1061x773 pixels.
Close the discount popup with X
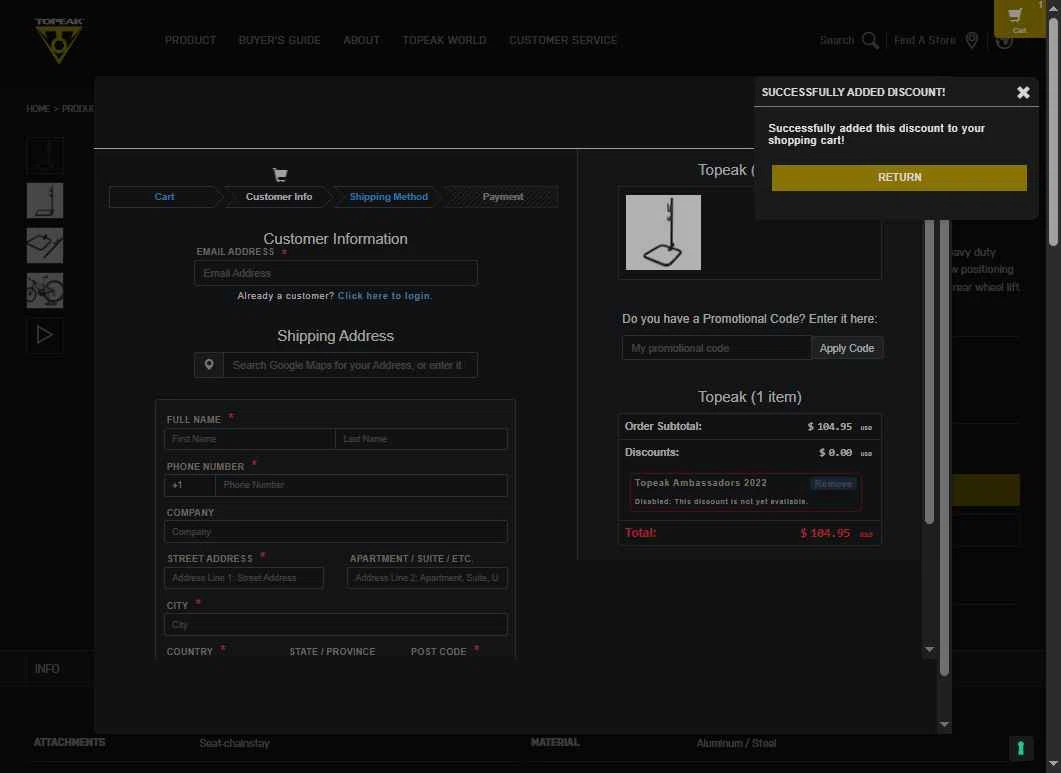pyautogui.click(x=1023, y=93)
